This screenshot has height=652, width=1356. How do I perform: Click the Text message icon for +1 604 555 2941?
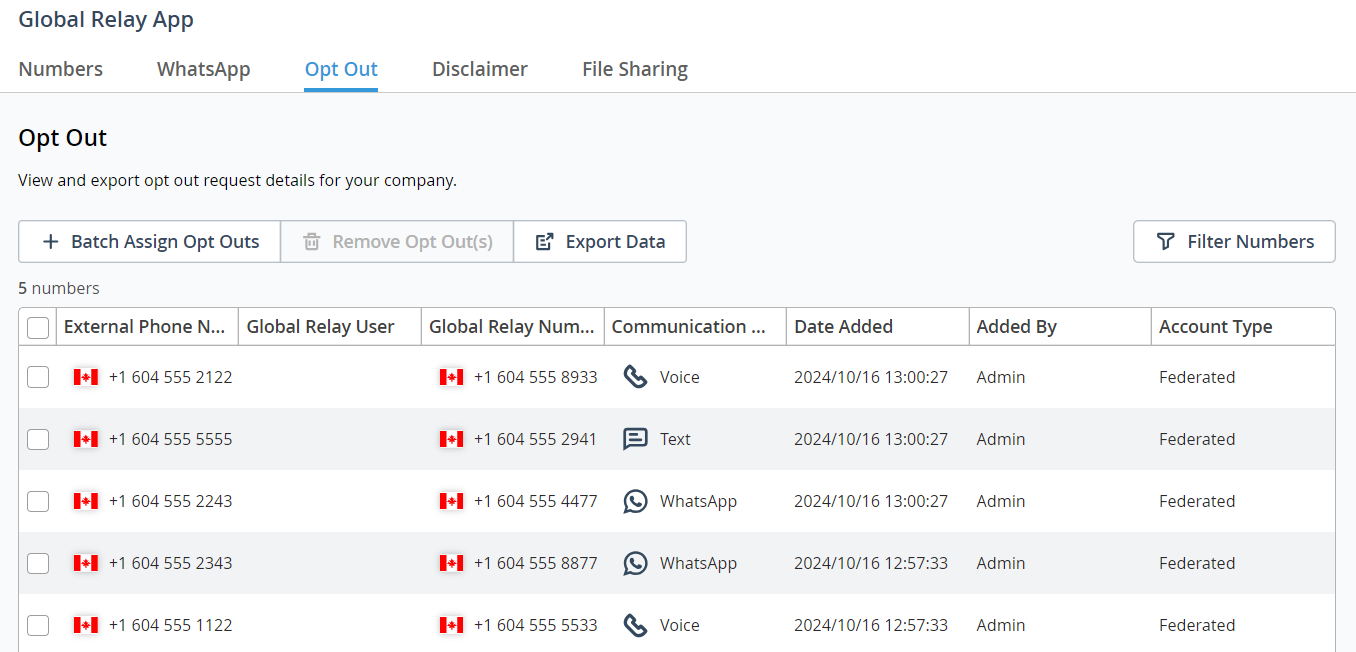click(635, 439)
